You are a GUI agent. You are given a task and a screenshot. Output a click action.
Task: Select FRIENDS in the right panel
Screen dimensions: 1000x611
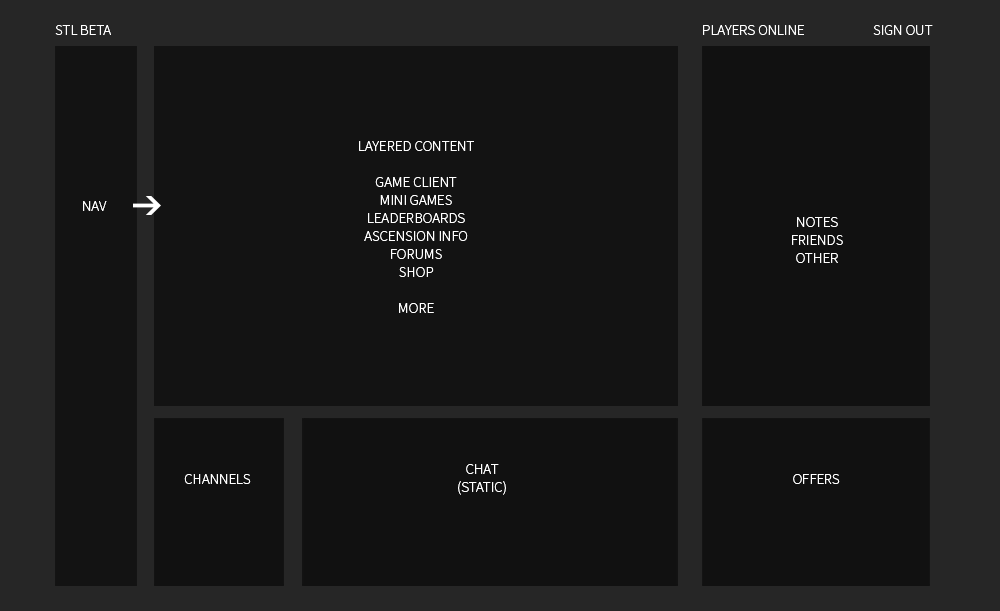pyautogui.click(x=816, y=240)
